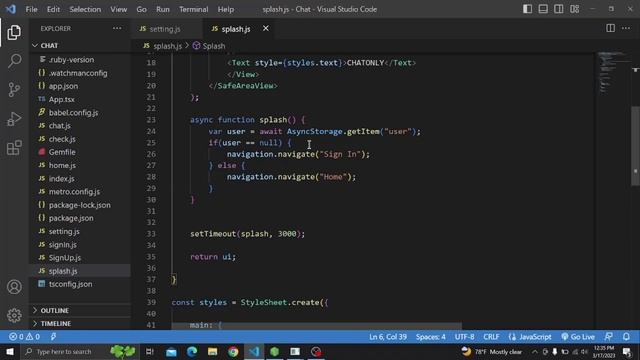Toggle primary side bar layout icon
Screen dimensions: 640x360
(527, 9)
